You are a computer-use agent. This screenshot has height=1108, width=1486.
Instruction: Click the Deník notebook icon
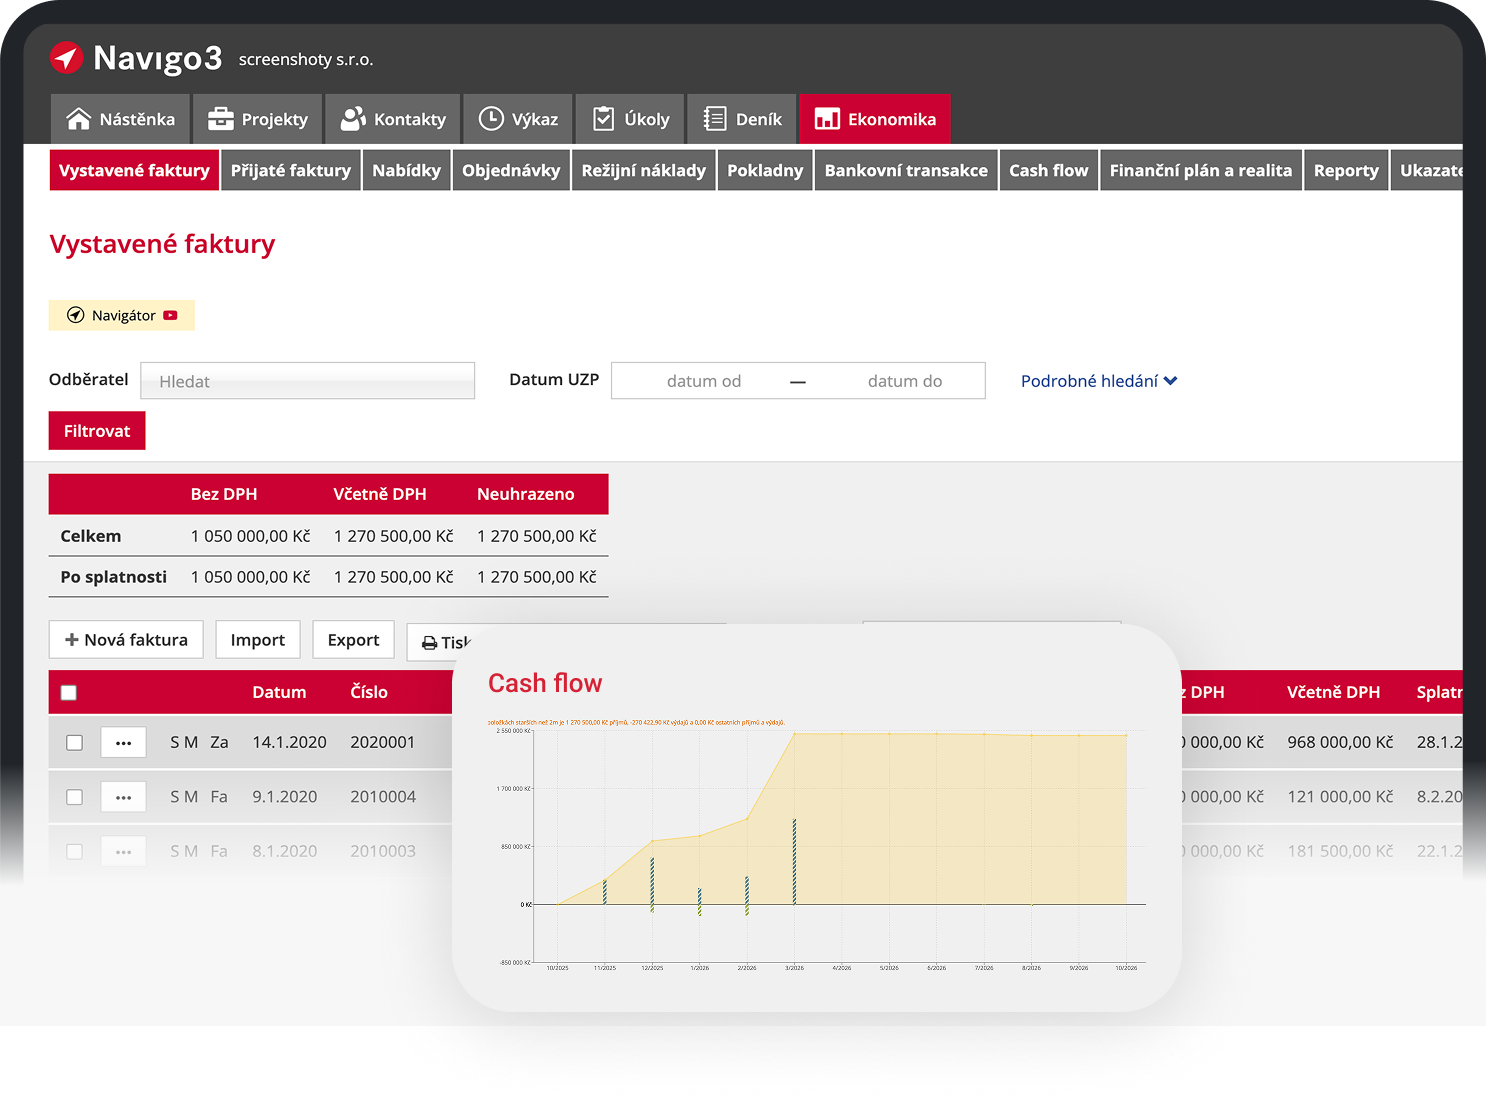pyautogui.click(x=714, y=119)
